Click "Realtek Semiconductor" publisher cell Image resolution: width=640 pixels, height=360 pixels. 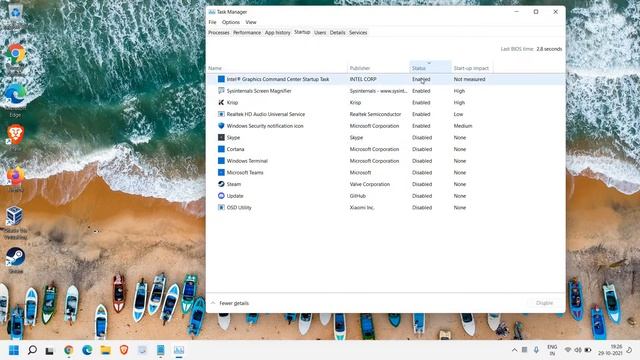click(x=376, y=114)
